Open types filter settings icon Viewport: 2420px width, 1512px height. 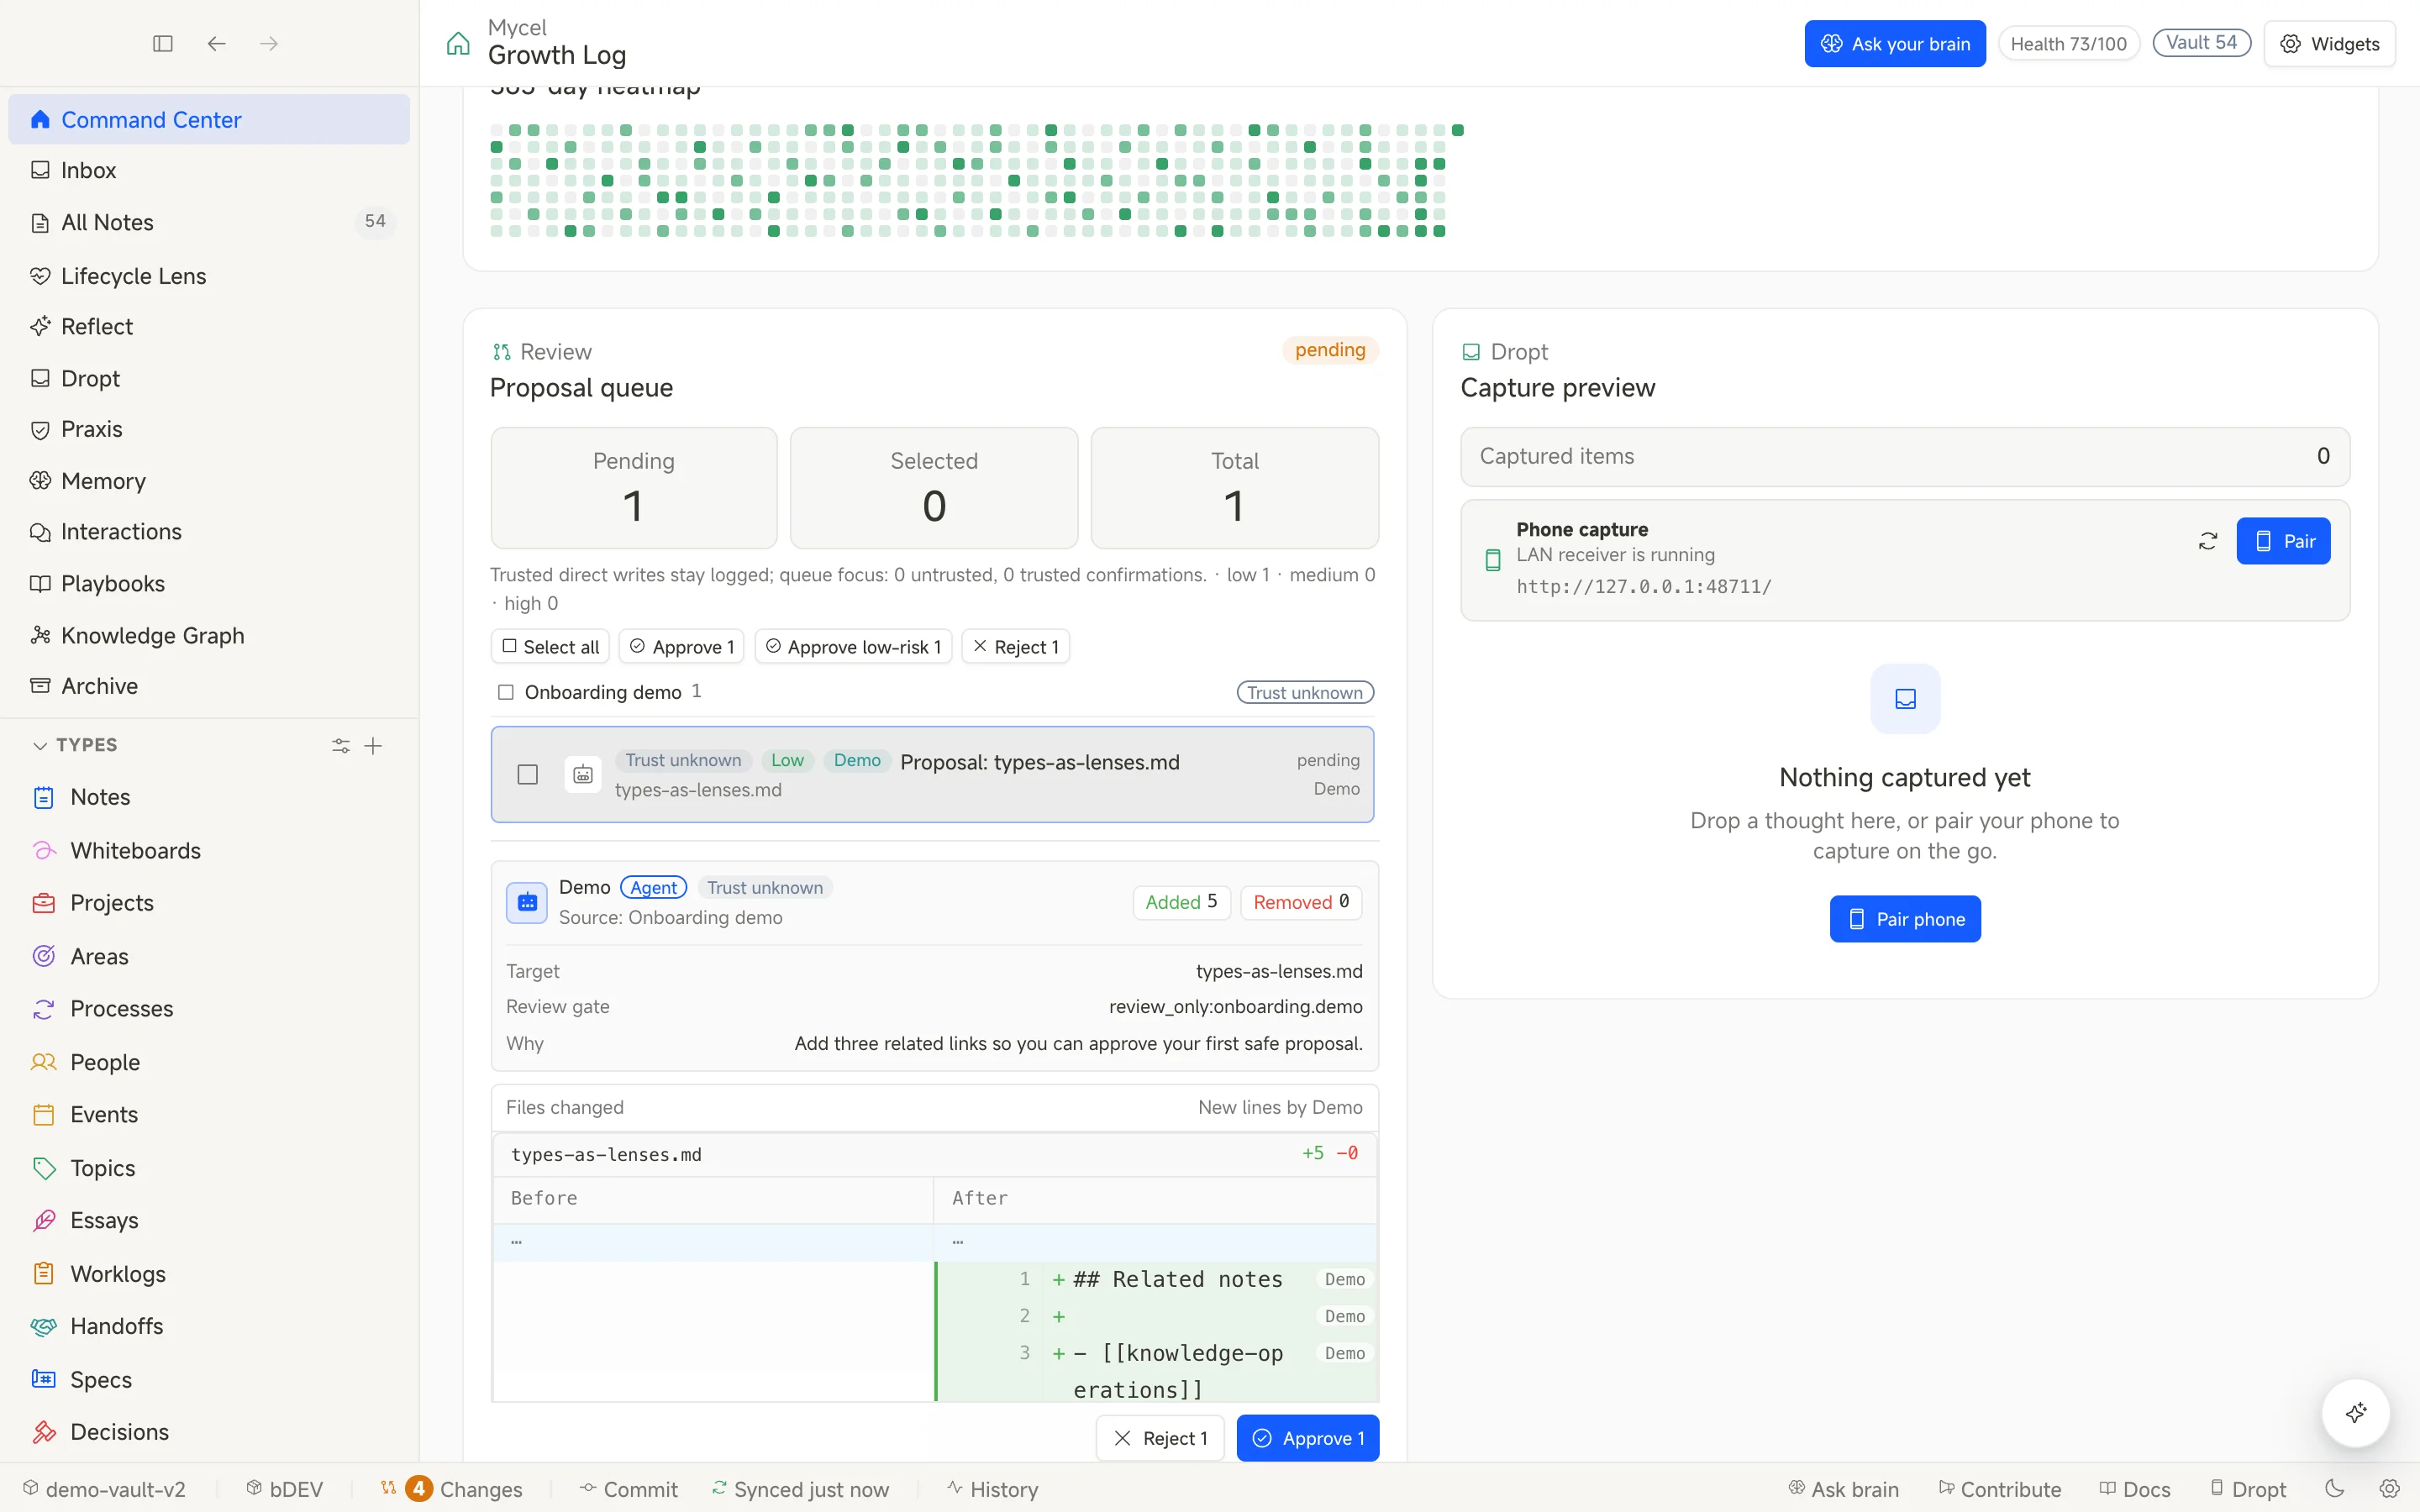pyautogui.click(x=341, y=745)
